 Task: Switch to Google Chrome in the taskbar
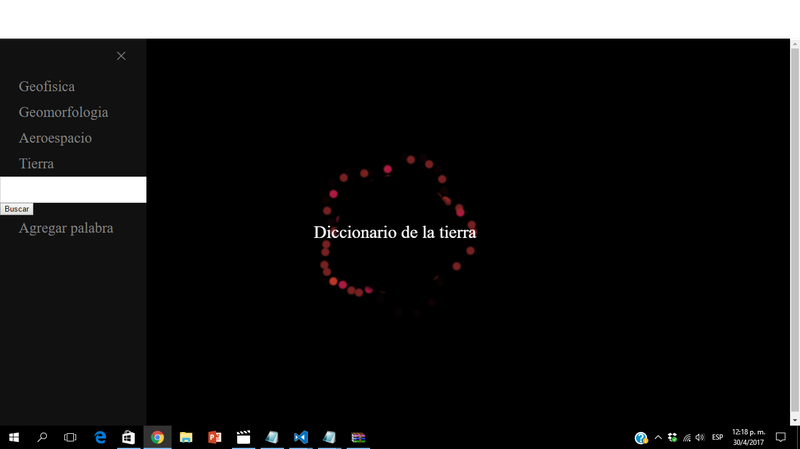(157, 437)
